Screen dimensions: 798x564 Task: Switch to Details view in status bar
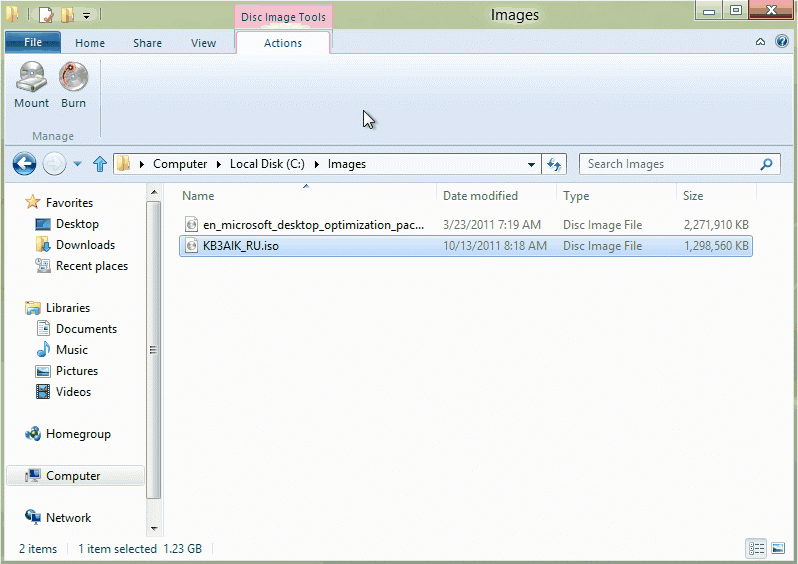click(756, 548)
